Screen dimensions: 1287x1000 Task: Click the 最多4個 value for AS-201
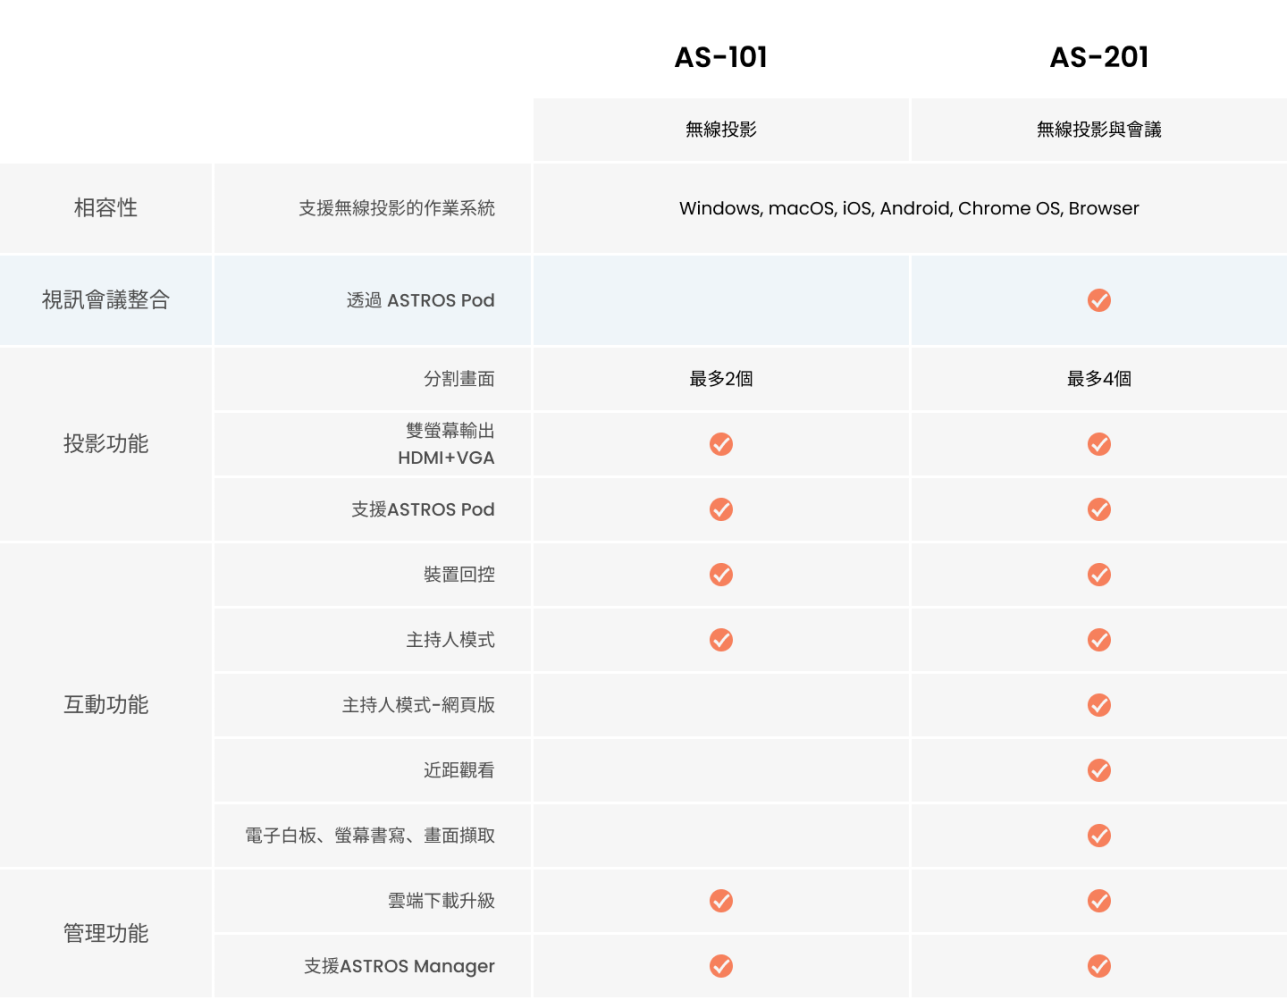(x=1099, y=379)
